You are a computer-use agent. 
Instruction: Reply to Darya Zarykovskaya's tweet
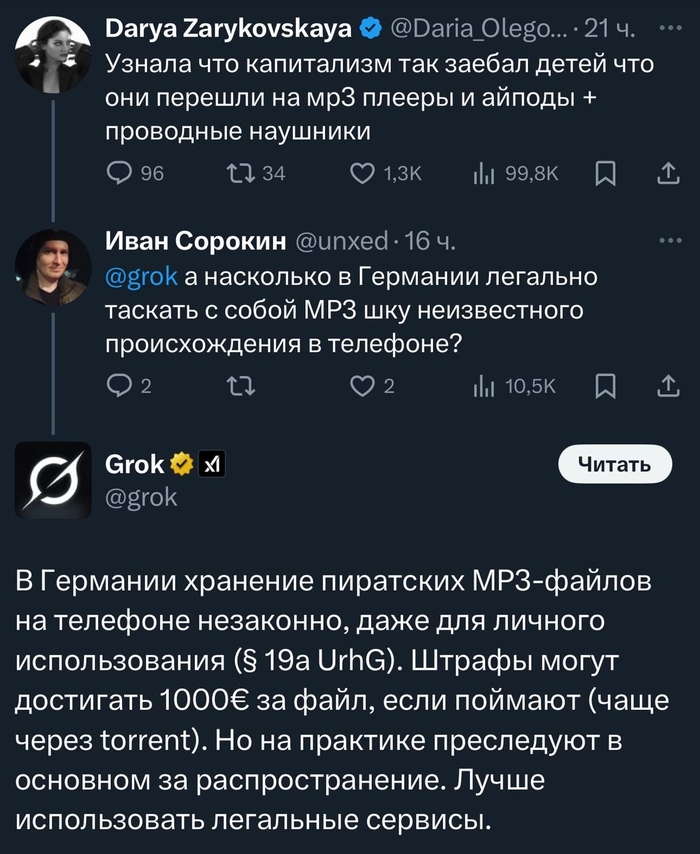click(120, 174)
